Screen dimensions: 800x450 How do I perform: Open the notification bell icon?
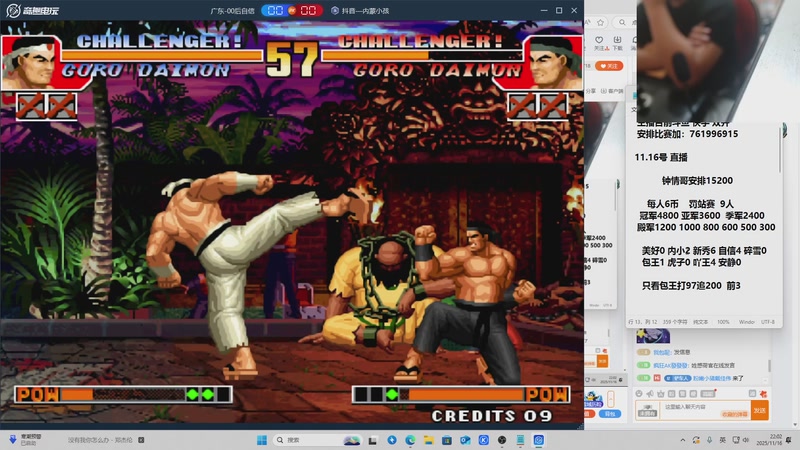point(789,440)
